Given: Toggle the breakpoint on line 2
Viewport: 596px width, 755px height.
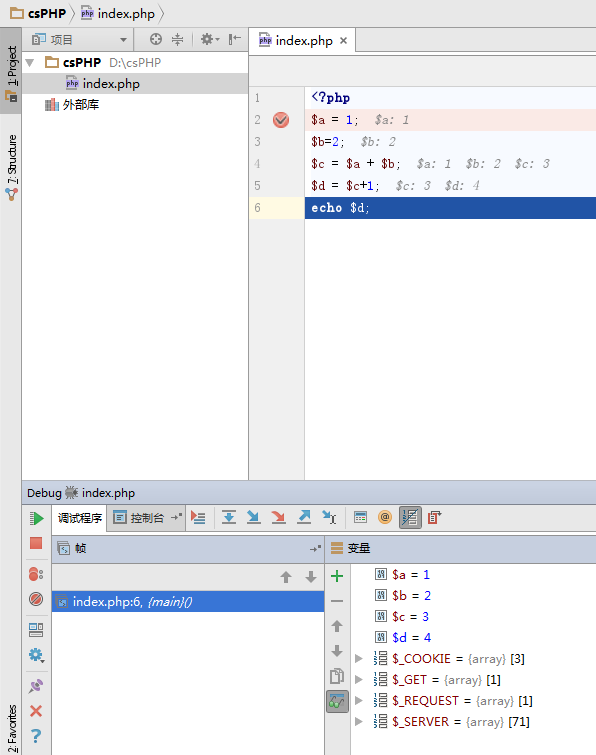Looking at the screenshot, I should 281,120.
